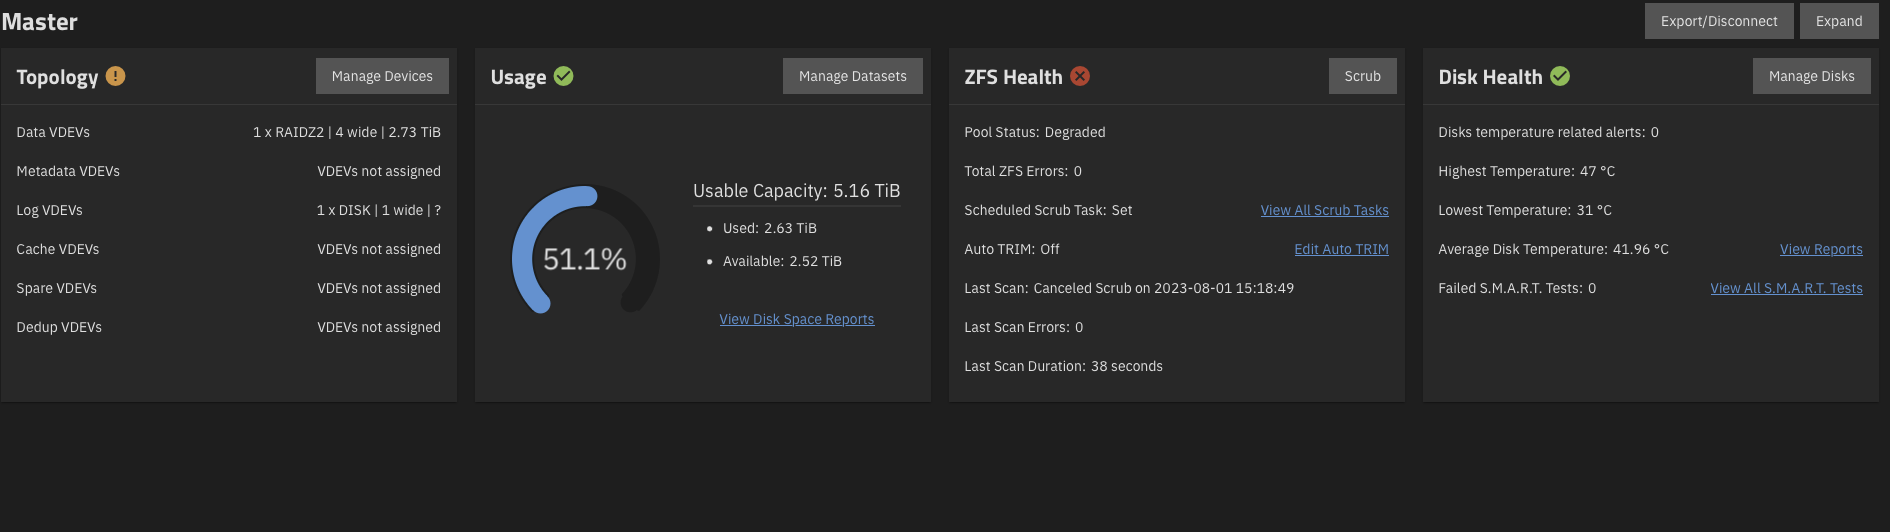Viewport: 1890px width, 532px height.
Task: Open Manage Disks
Action: (x=1811, y=76)
